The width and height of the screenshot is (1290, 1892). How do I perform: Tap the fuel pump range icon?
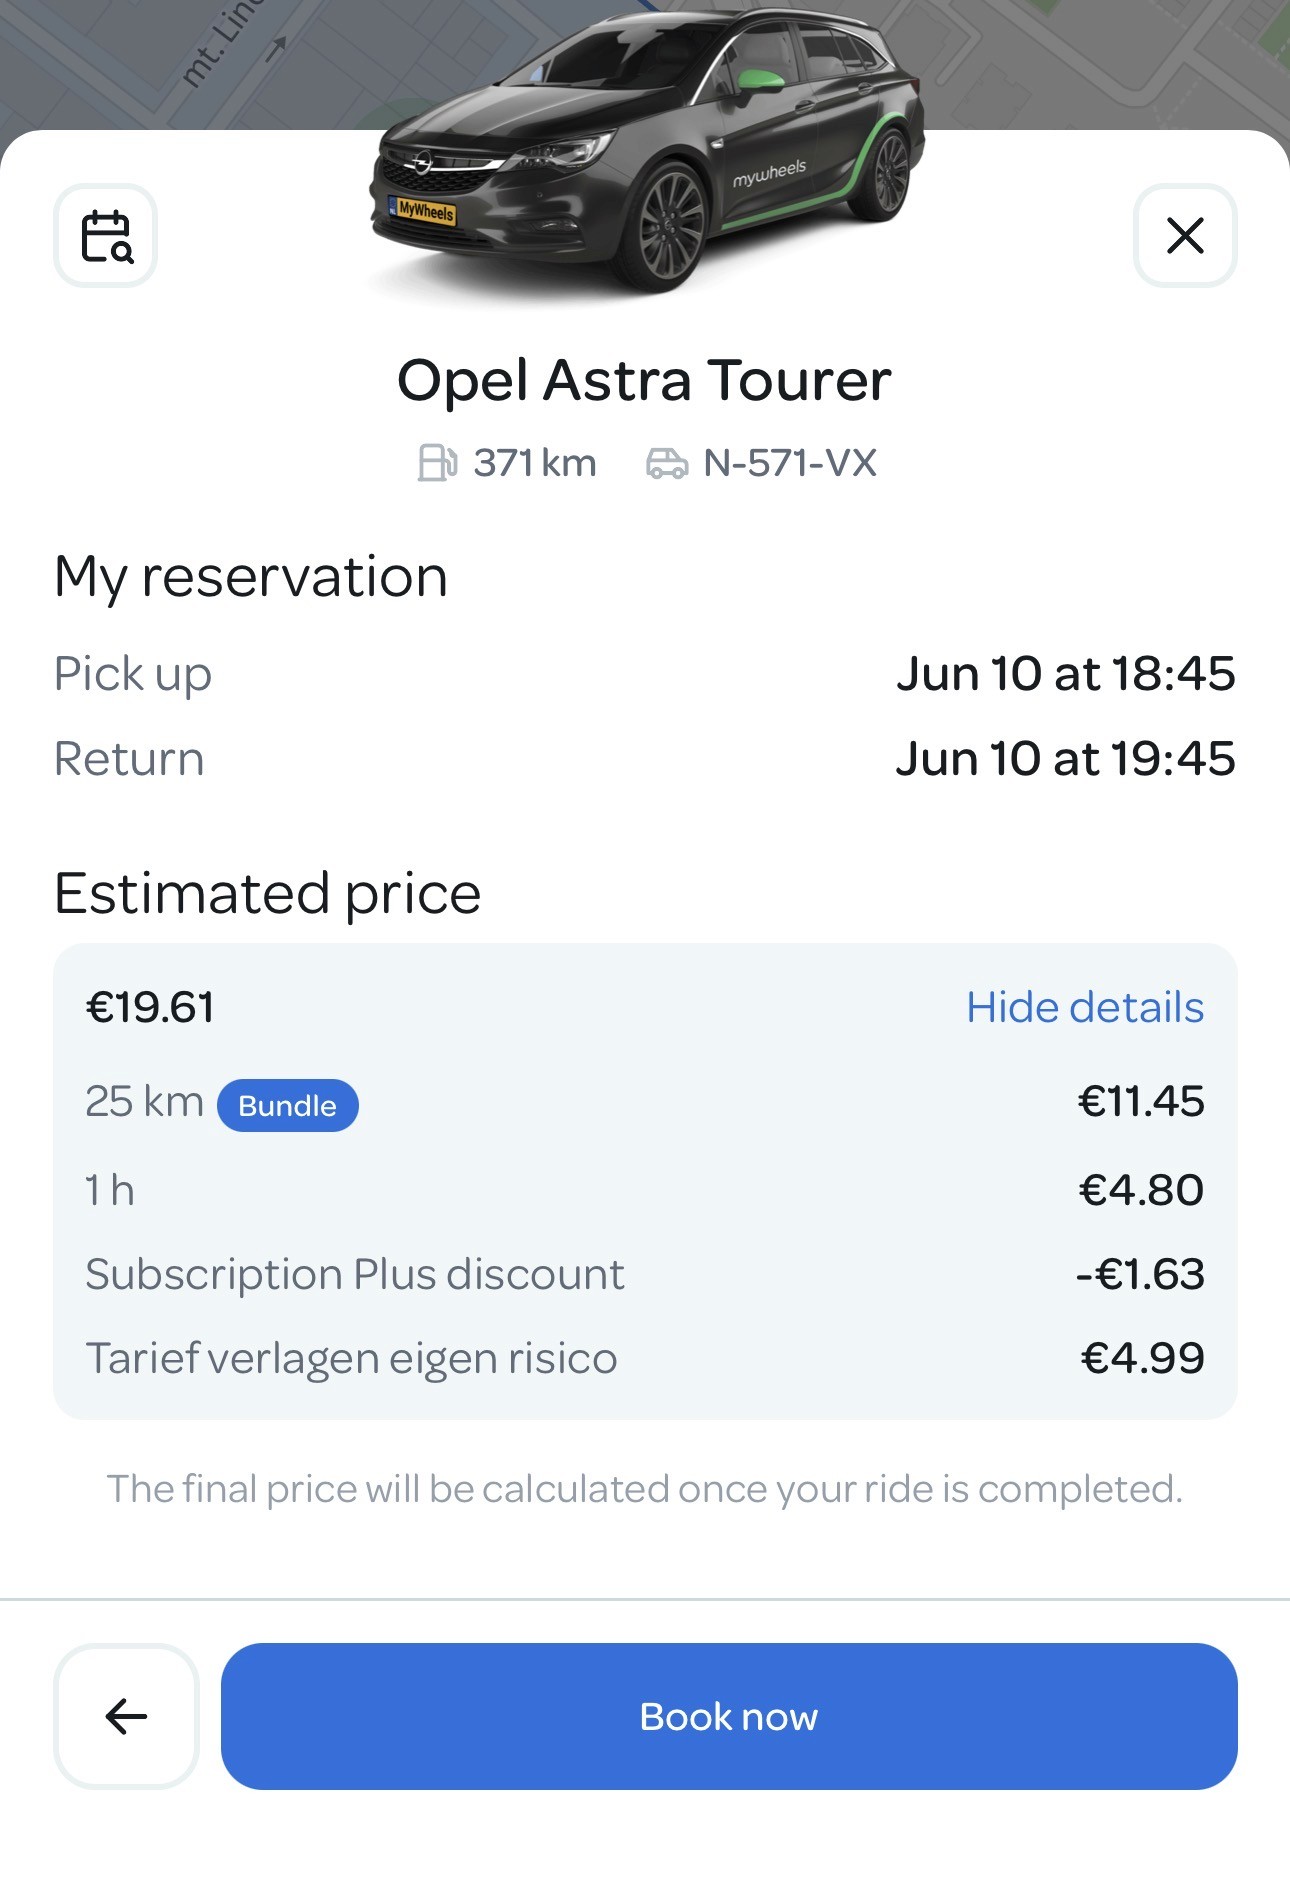pyautogui.click(x=437, y=463)
